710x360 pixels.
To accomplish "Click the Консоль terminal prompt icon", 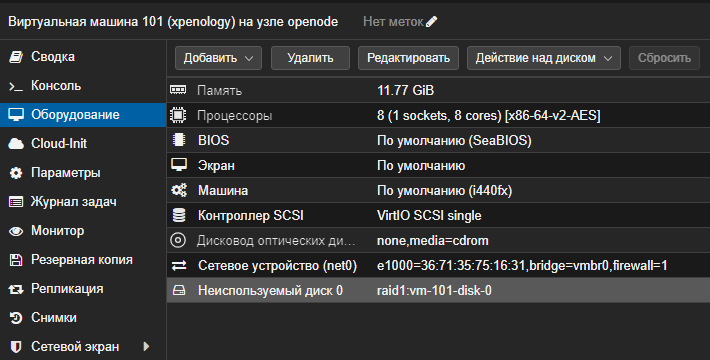I will coord(16,86).
